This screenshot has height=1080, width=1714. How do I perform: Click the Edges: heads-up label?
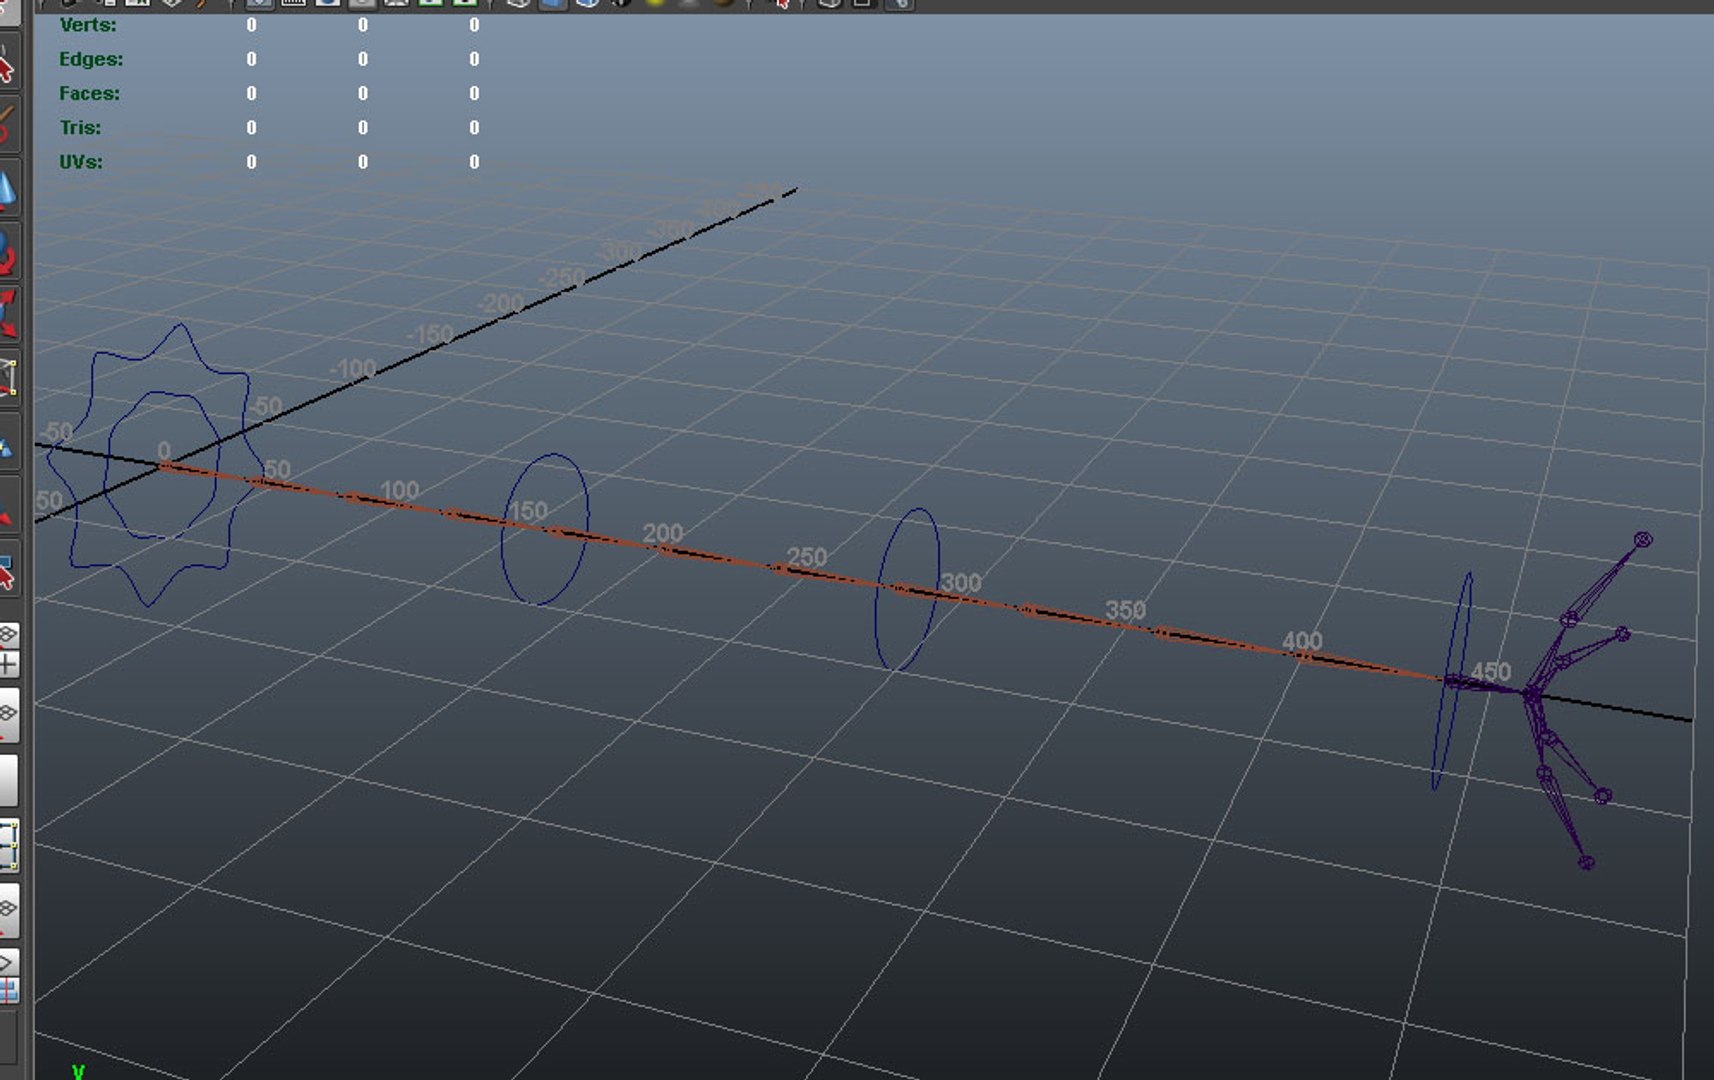pos(91,59)
